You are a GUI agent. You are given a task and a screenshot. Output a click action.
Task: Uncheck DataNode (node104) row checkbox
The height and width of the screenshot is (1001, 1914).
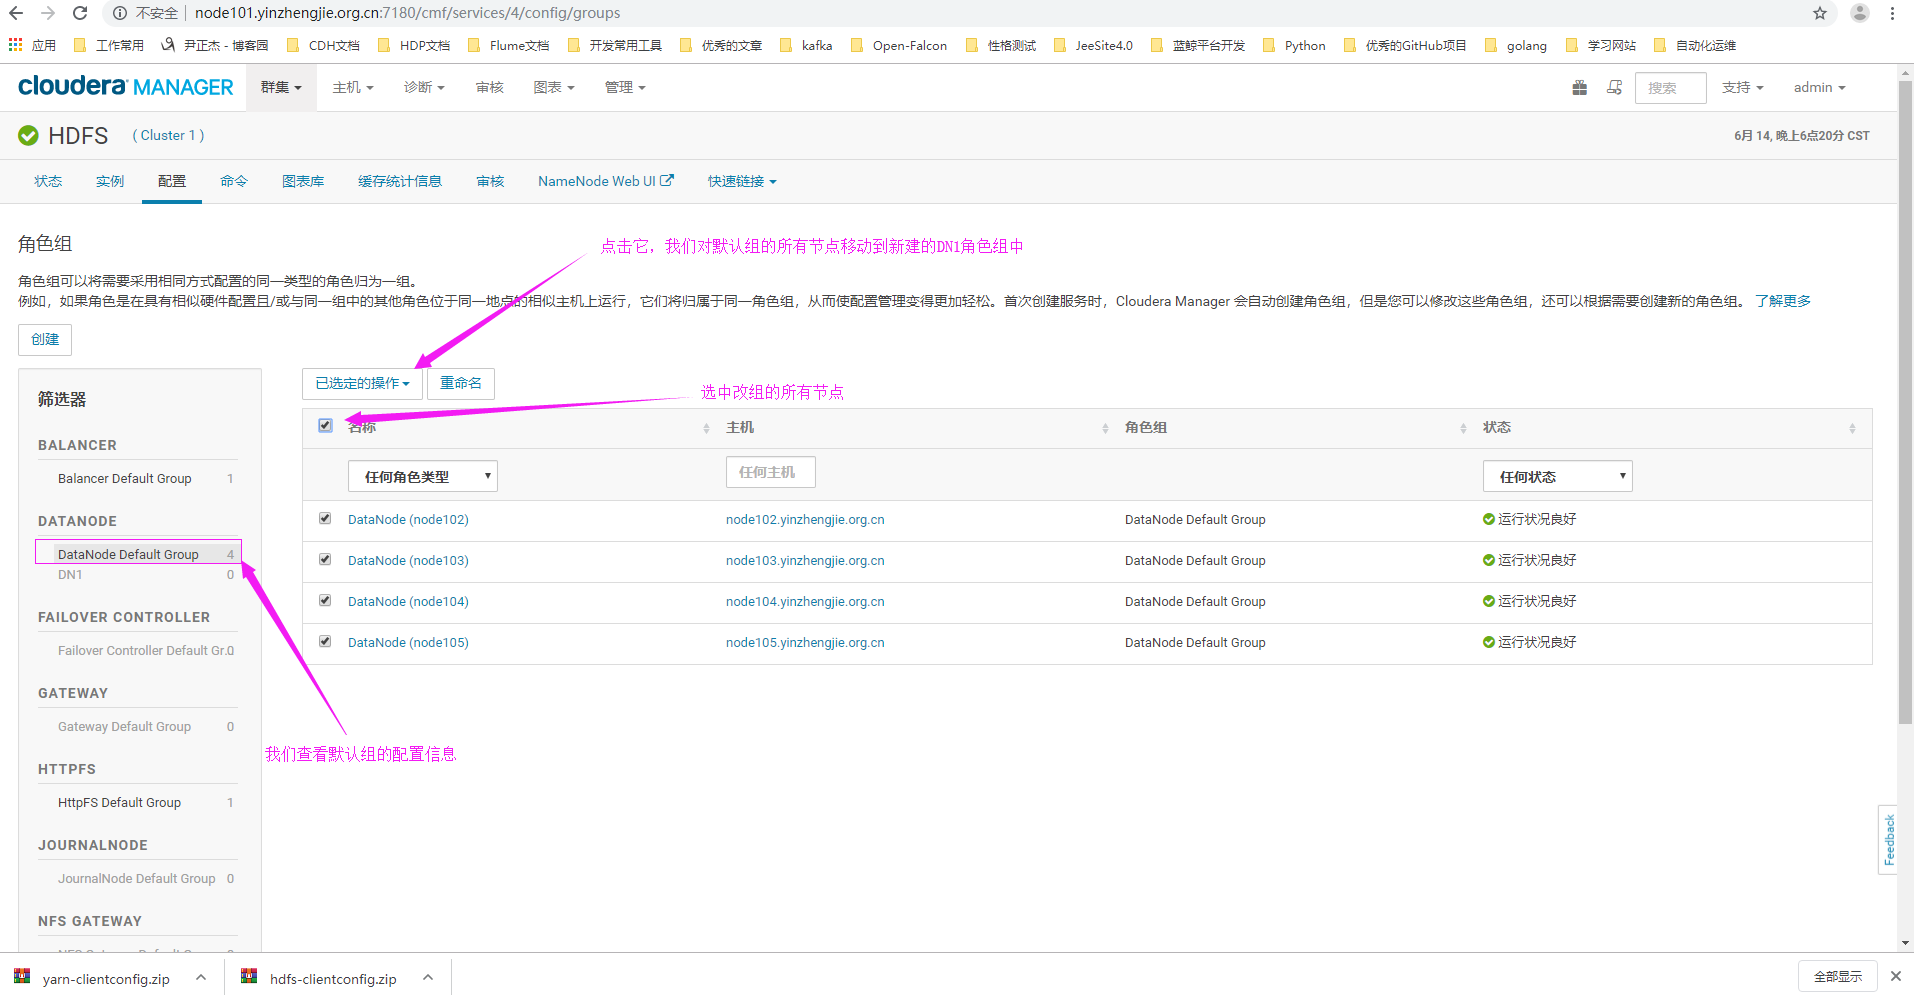pyautogui.click(x=325, y=600)
